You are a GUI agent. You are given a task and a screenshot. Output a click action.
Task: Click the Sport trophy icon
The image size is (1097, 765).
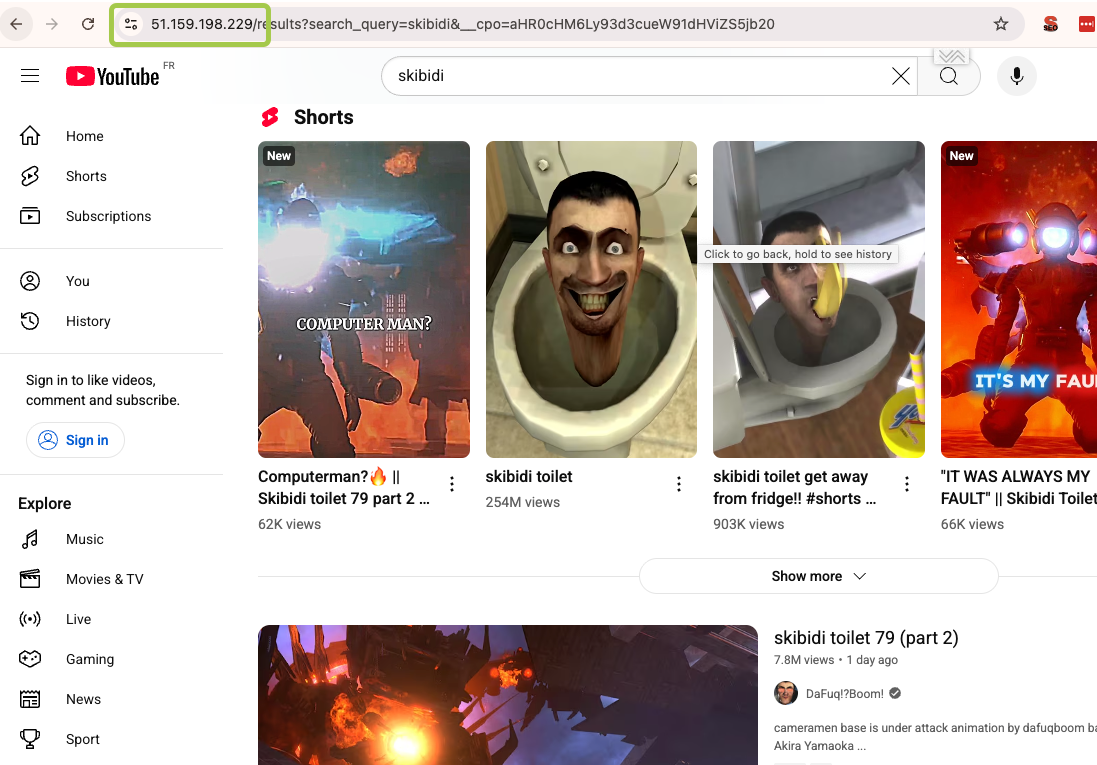(30, 738)
